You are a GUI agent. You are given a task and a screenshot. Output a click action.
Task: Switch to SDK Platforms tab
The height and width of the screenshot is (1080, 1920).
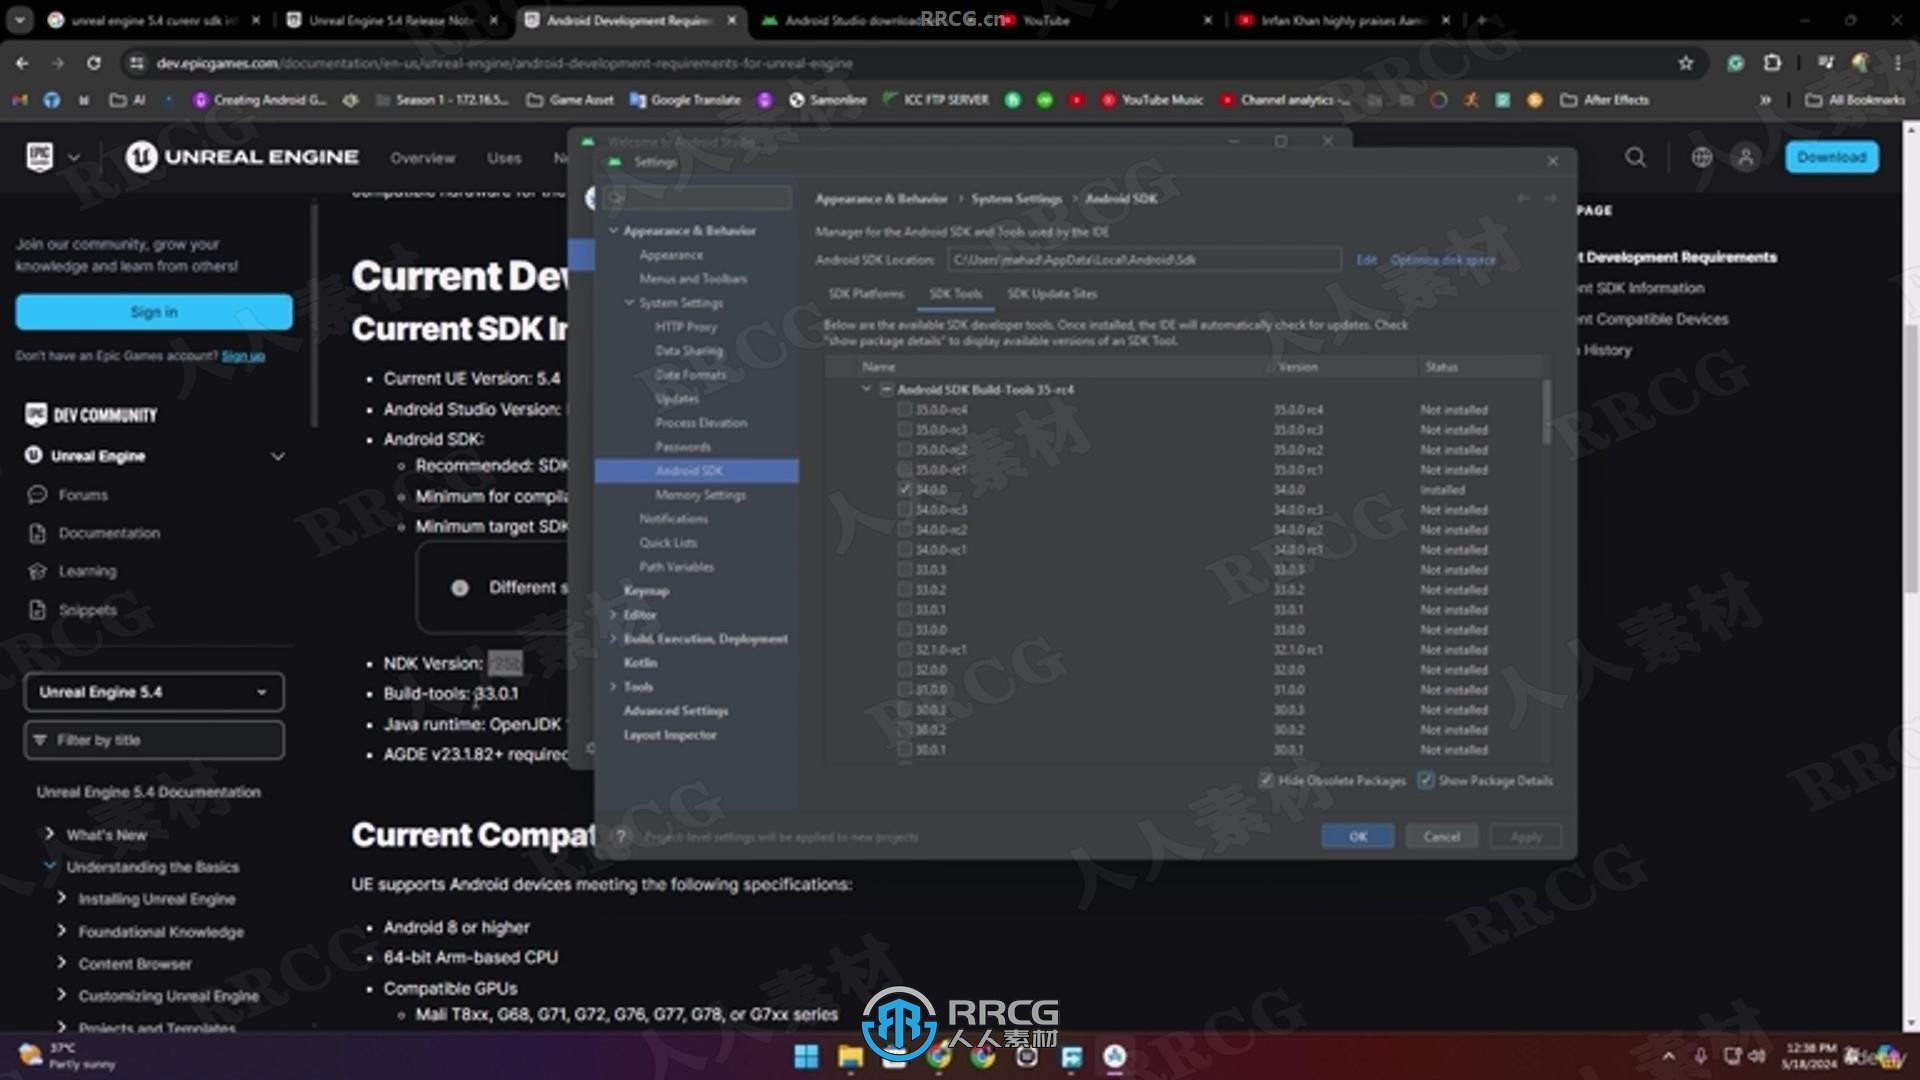click(x=866, y=293)
